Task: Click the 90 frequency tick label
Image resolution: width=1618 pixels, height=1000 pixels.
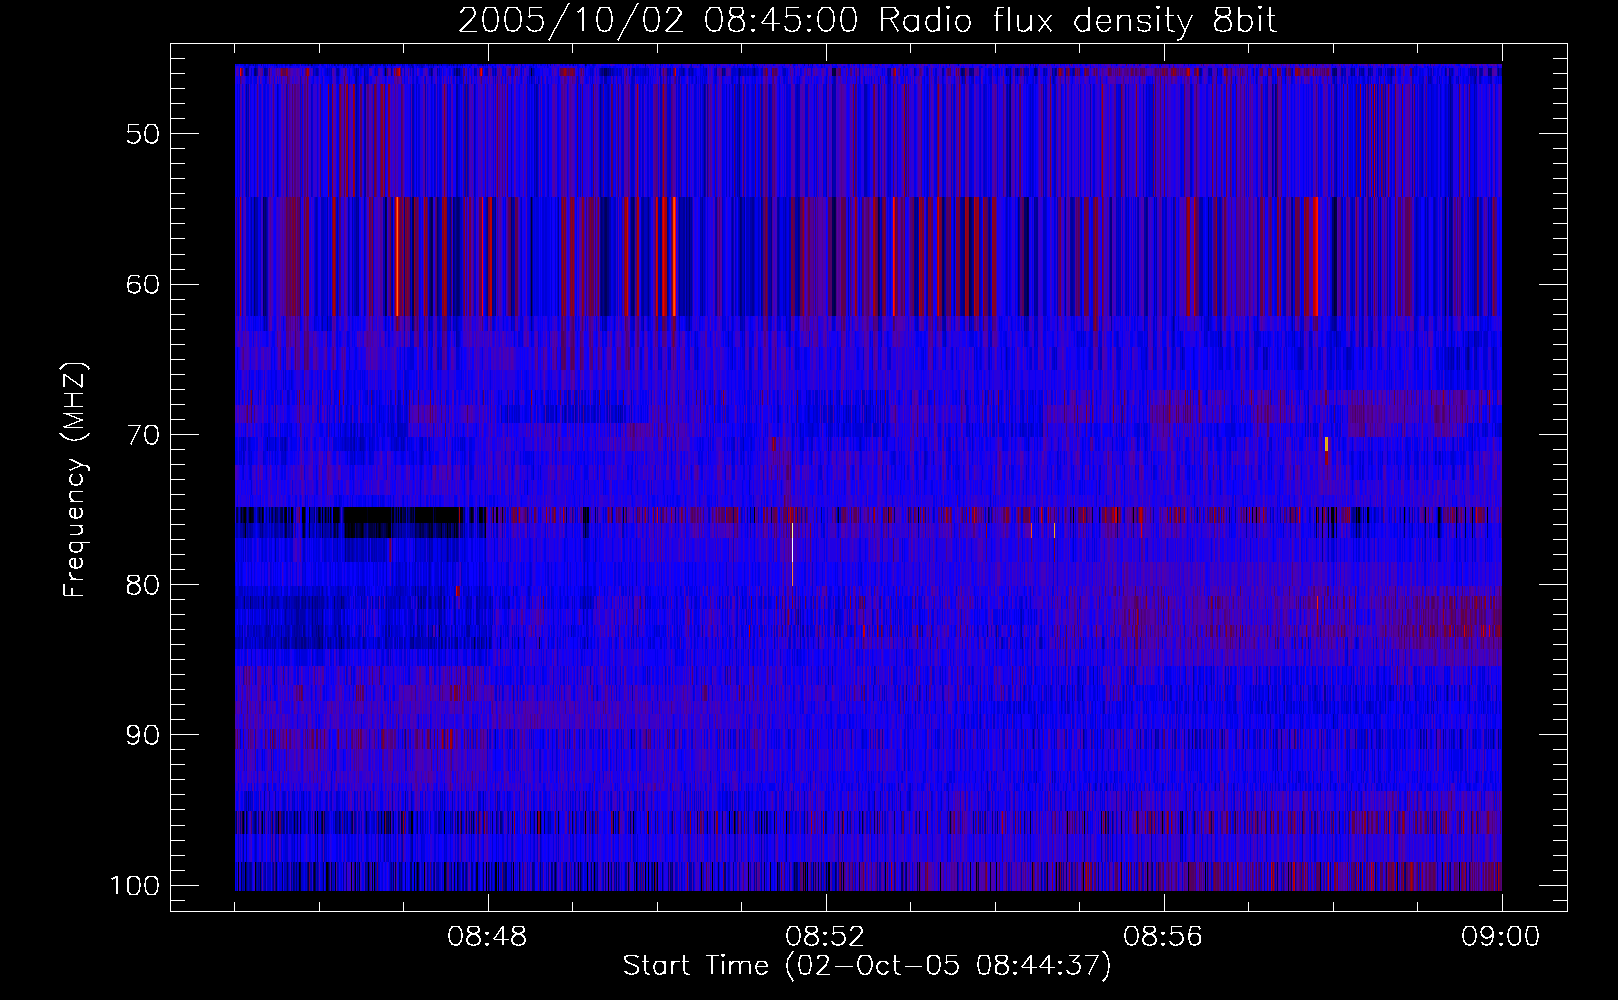Action: [144, 735]
